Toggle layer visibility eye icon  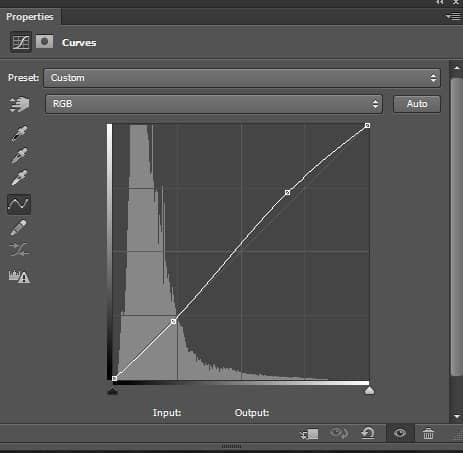tap(400, 433)
